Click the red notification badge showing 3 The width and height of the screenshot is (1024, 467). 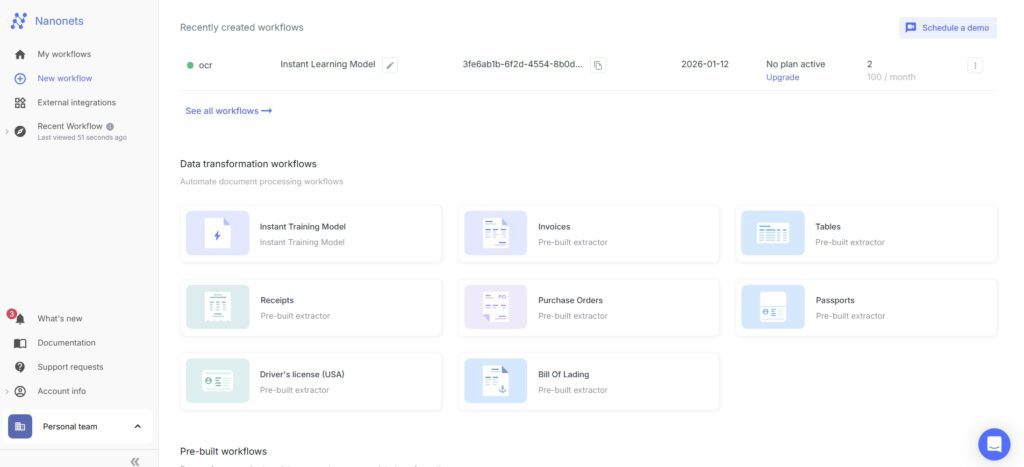(11, 314)
